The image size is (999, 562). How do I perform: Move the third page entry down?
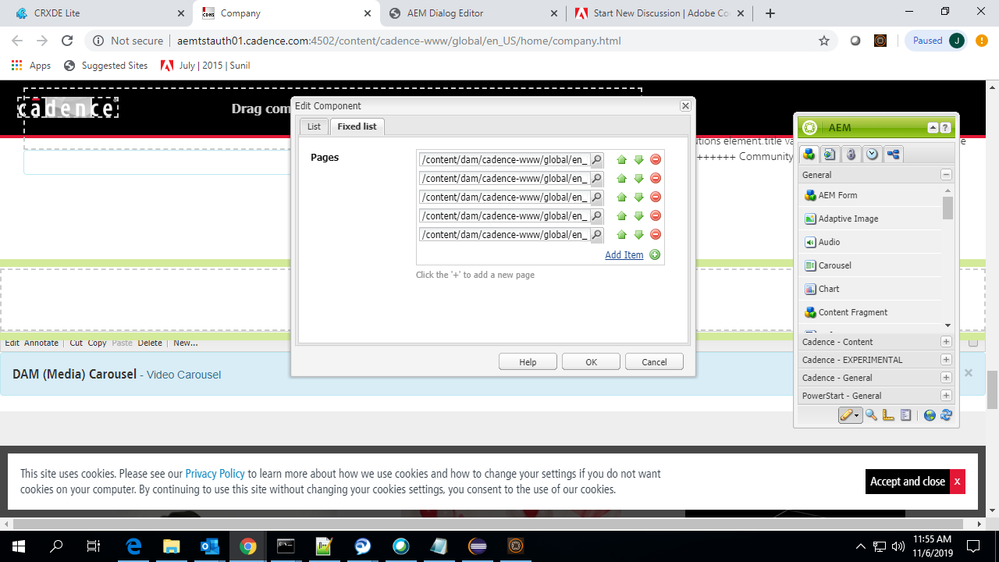coord(638,197)
